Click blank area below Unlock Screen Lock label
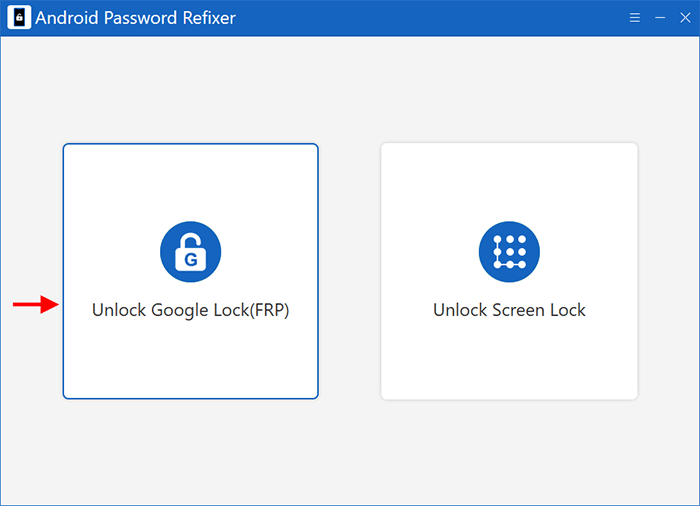The height and width of the screenshot is (506, 700). [509, 357]
